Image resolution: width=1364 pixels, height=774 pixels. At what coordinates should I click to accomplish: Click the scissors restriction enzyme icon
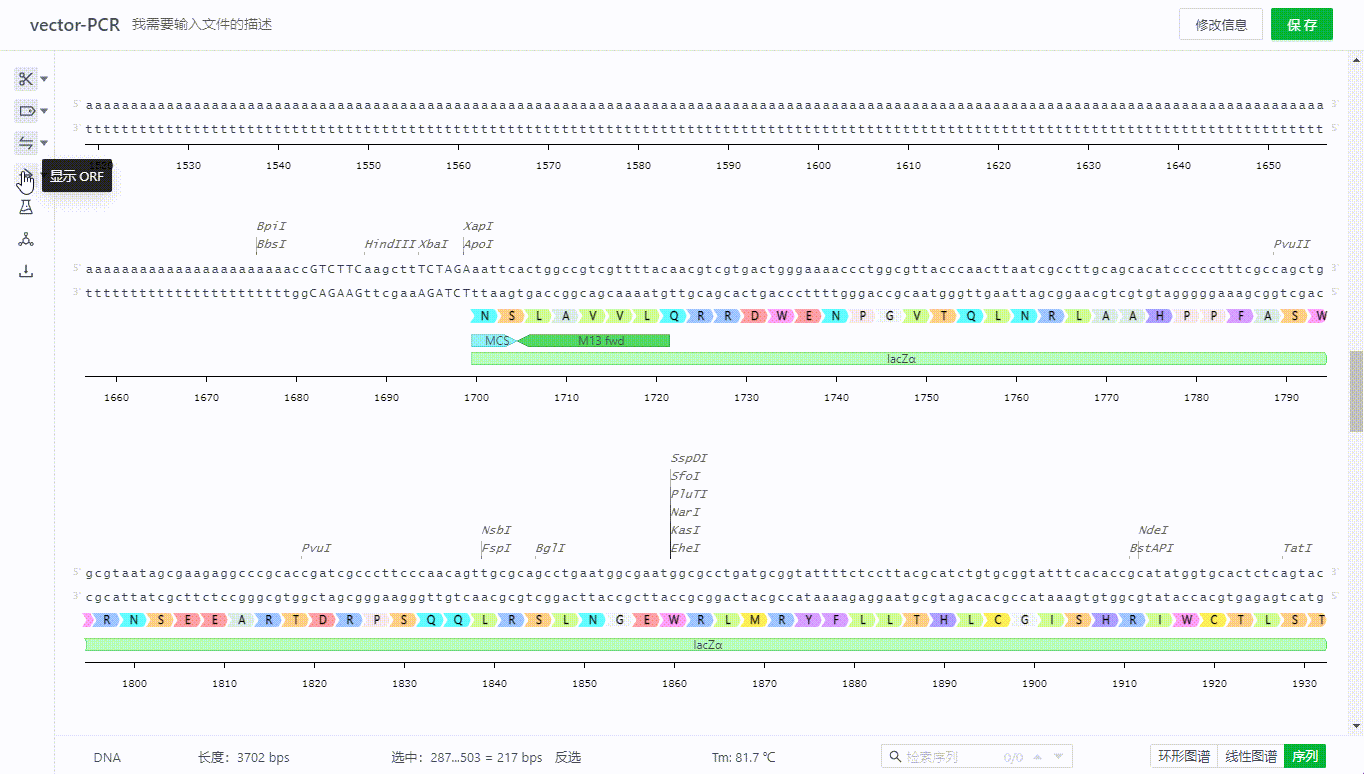pos(26,79)
